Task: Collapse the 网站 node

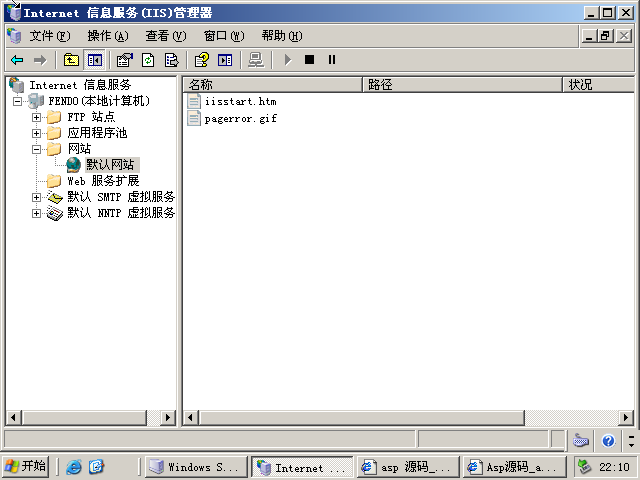Action: point(36,149)
